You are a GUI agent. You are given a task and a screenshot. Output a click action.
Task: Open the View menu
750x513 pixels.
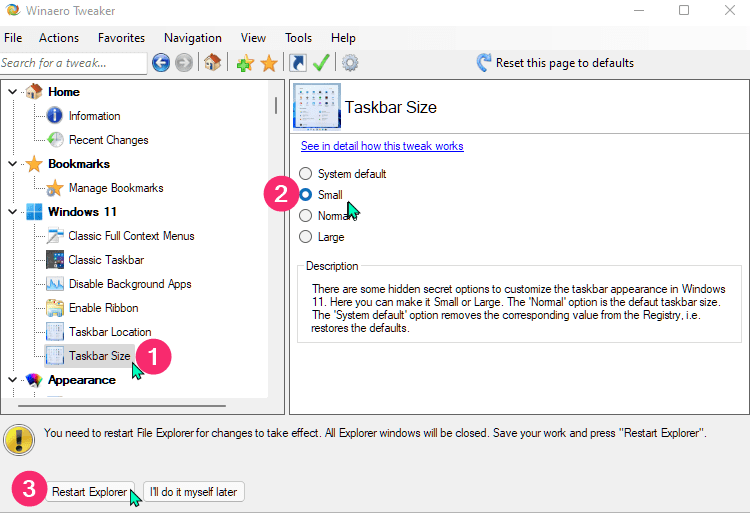pos(253,38)
